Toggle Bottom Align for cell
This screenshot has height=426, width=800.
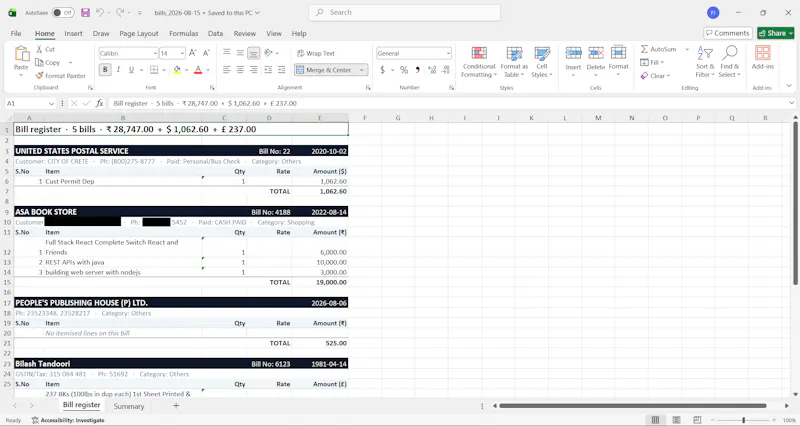[253, 53]
